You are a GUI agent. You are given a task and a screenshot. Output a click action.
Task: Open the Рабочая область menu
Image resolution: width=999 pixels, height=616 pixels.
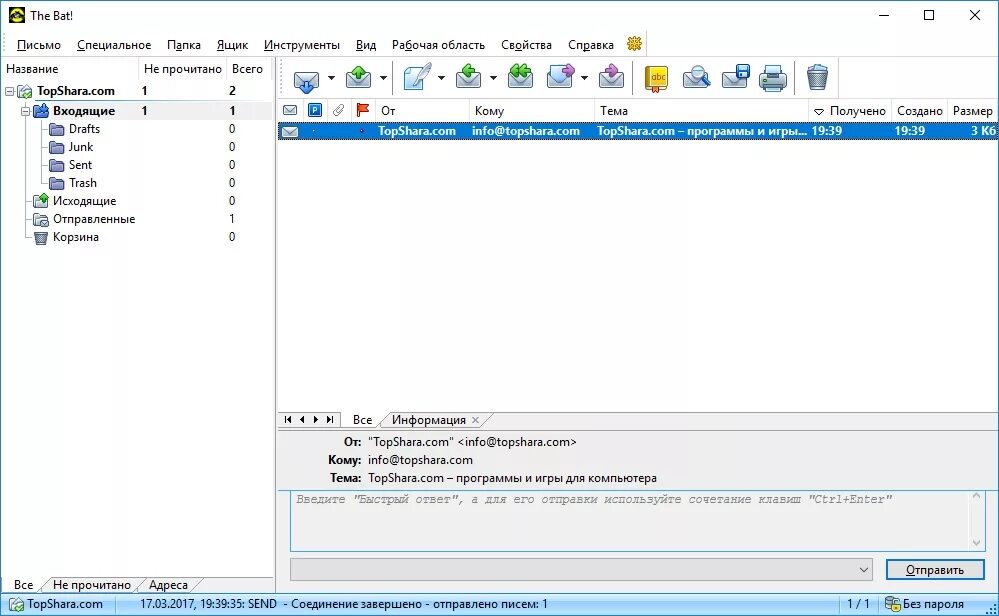pos(438,45)
